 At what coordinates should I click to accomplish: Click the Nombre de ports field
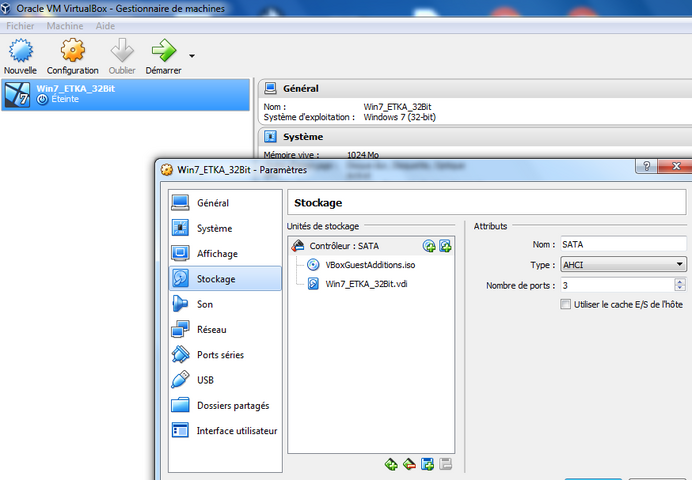point(617,285)
